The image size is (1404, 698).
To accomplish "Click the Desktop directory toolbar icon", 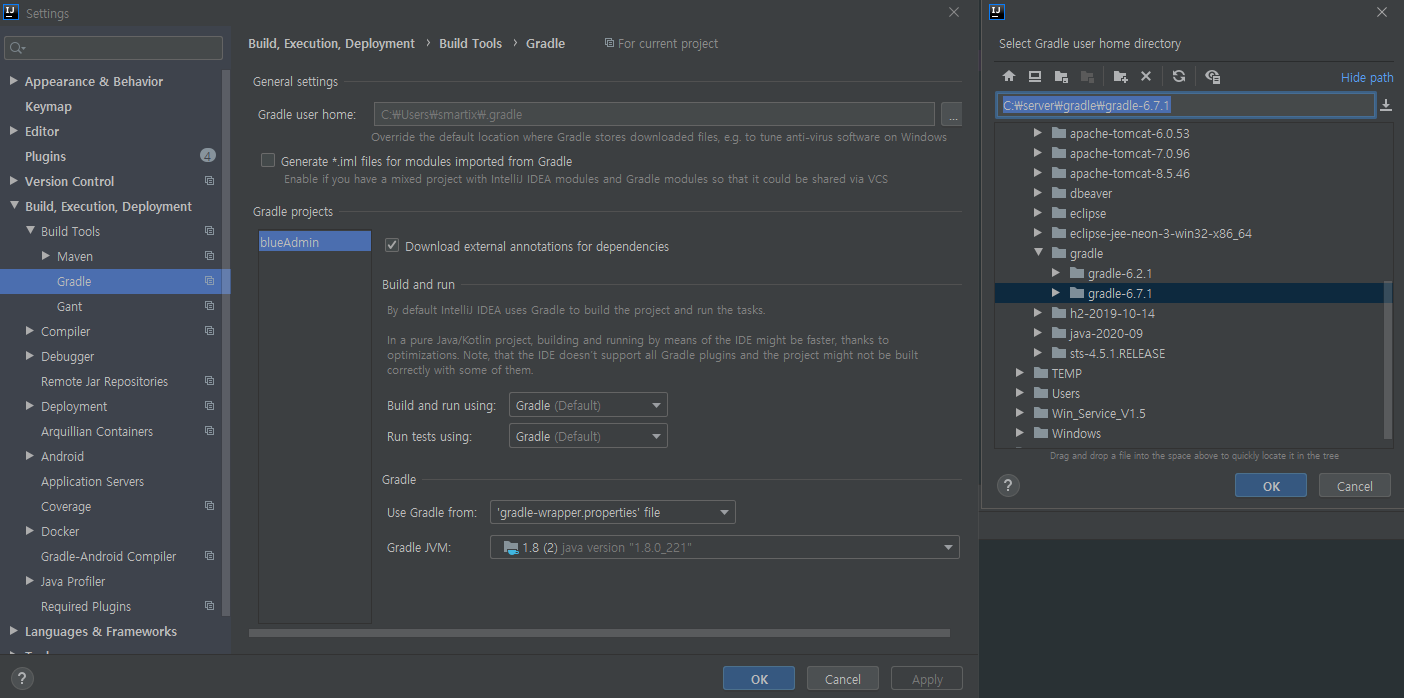I will click(1035, 76).
